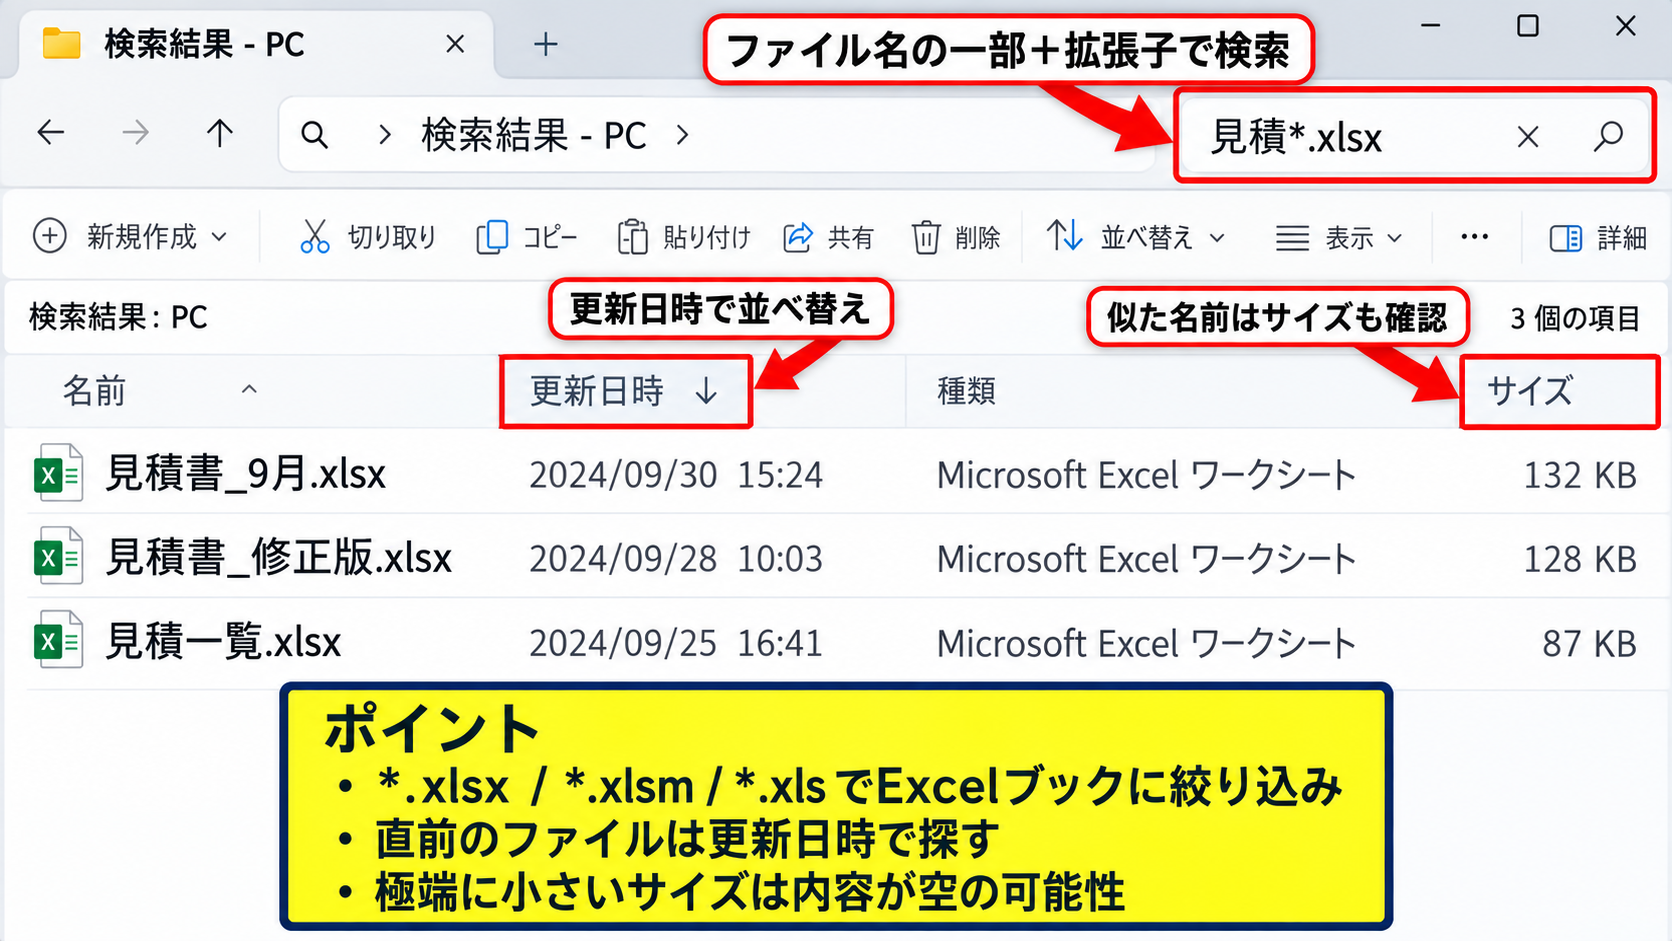
Task: Expand chevron before 検索結果 - PC breadcrumb
Action: coord(385,135)
